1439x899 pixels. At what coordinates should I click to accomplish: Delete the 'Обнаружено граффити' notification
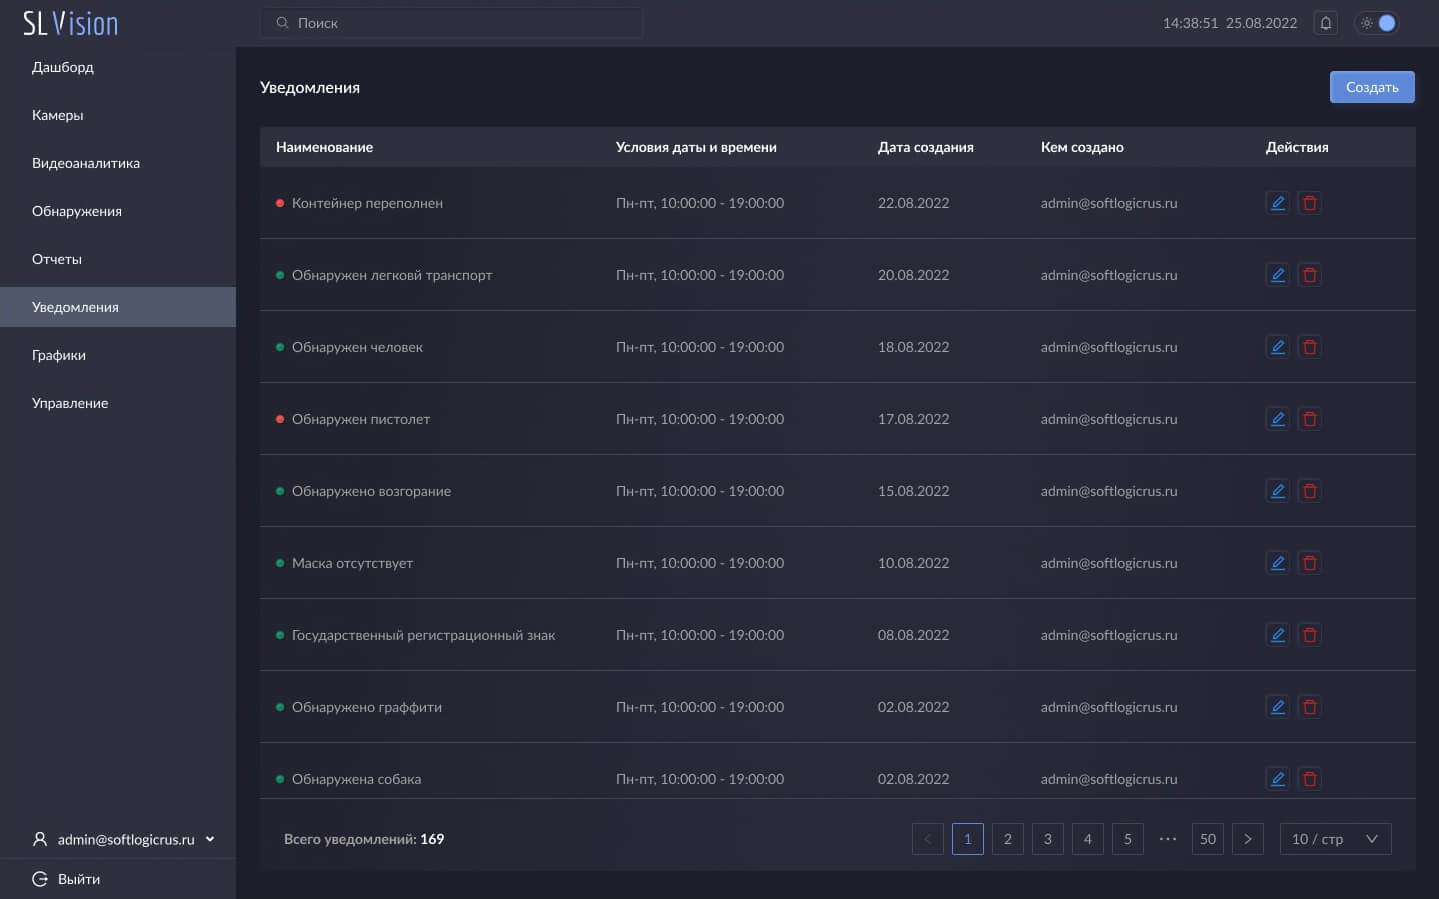1309,707
